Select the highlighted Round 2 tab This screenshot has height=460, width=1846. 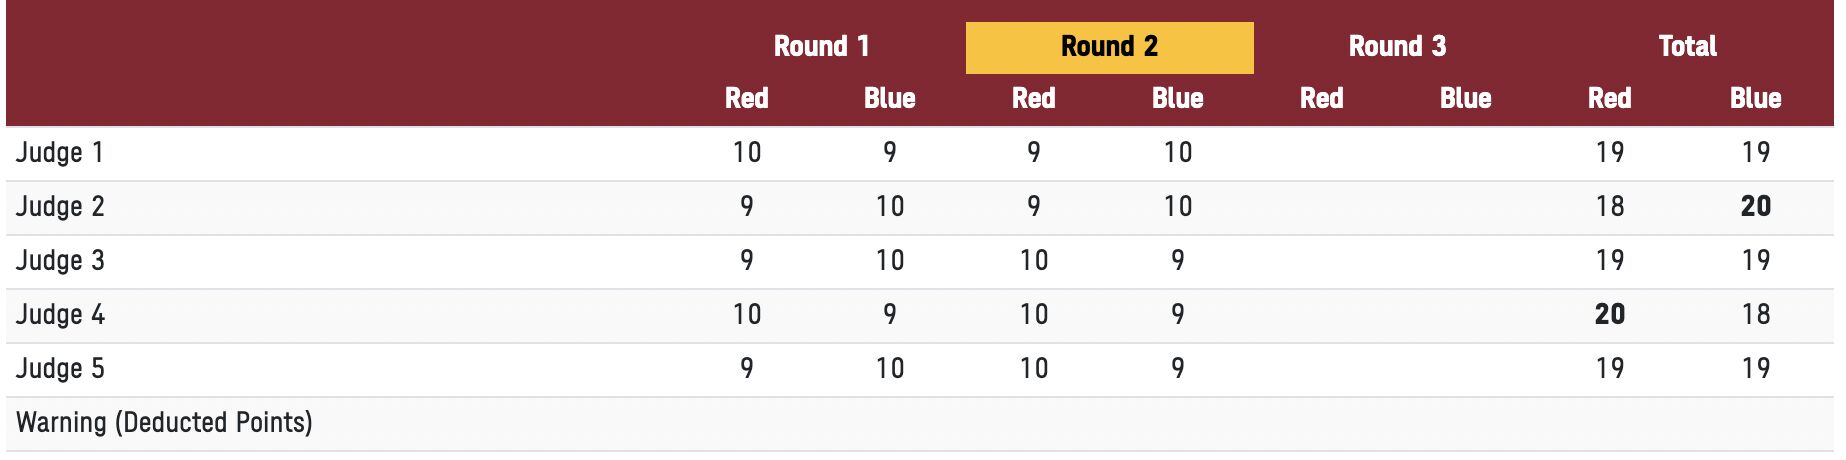(1109, 47)
